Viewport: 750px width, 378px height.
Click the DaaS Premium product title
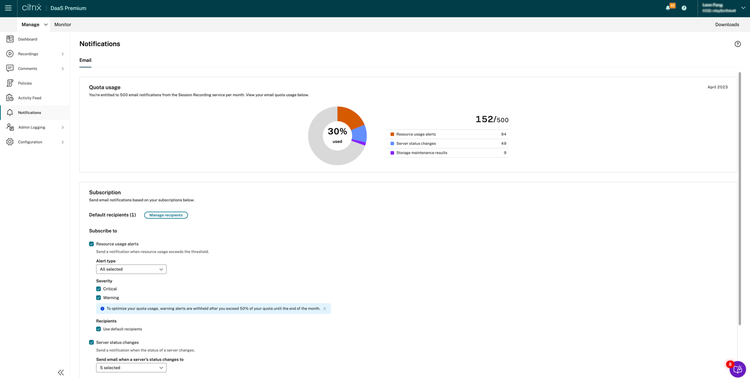click(68, 8)
